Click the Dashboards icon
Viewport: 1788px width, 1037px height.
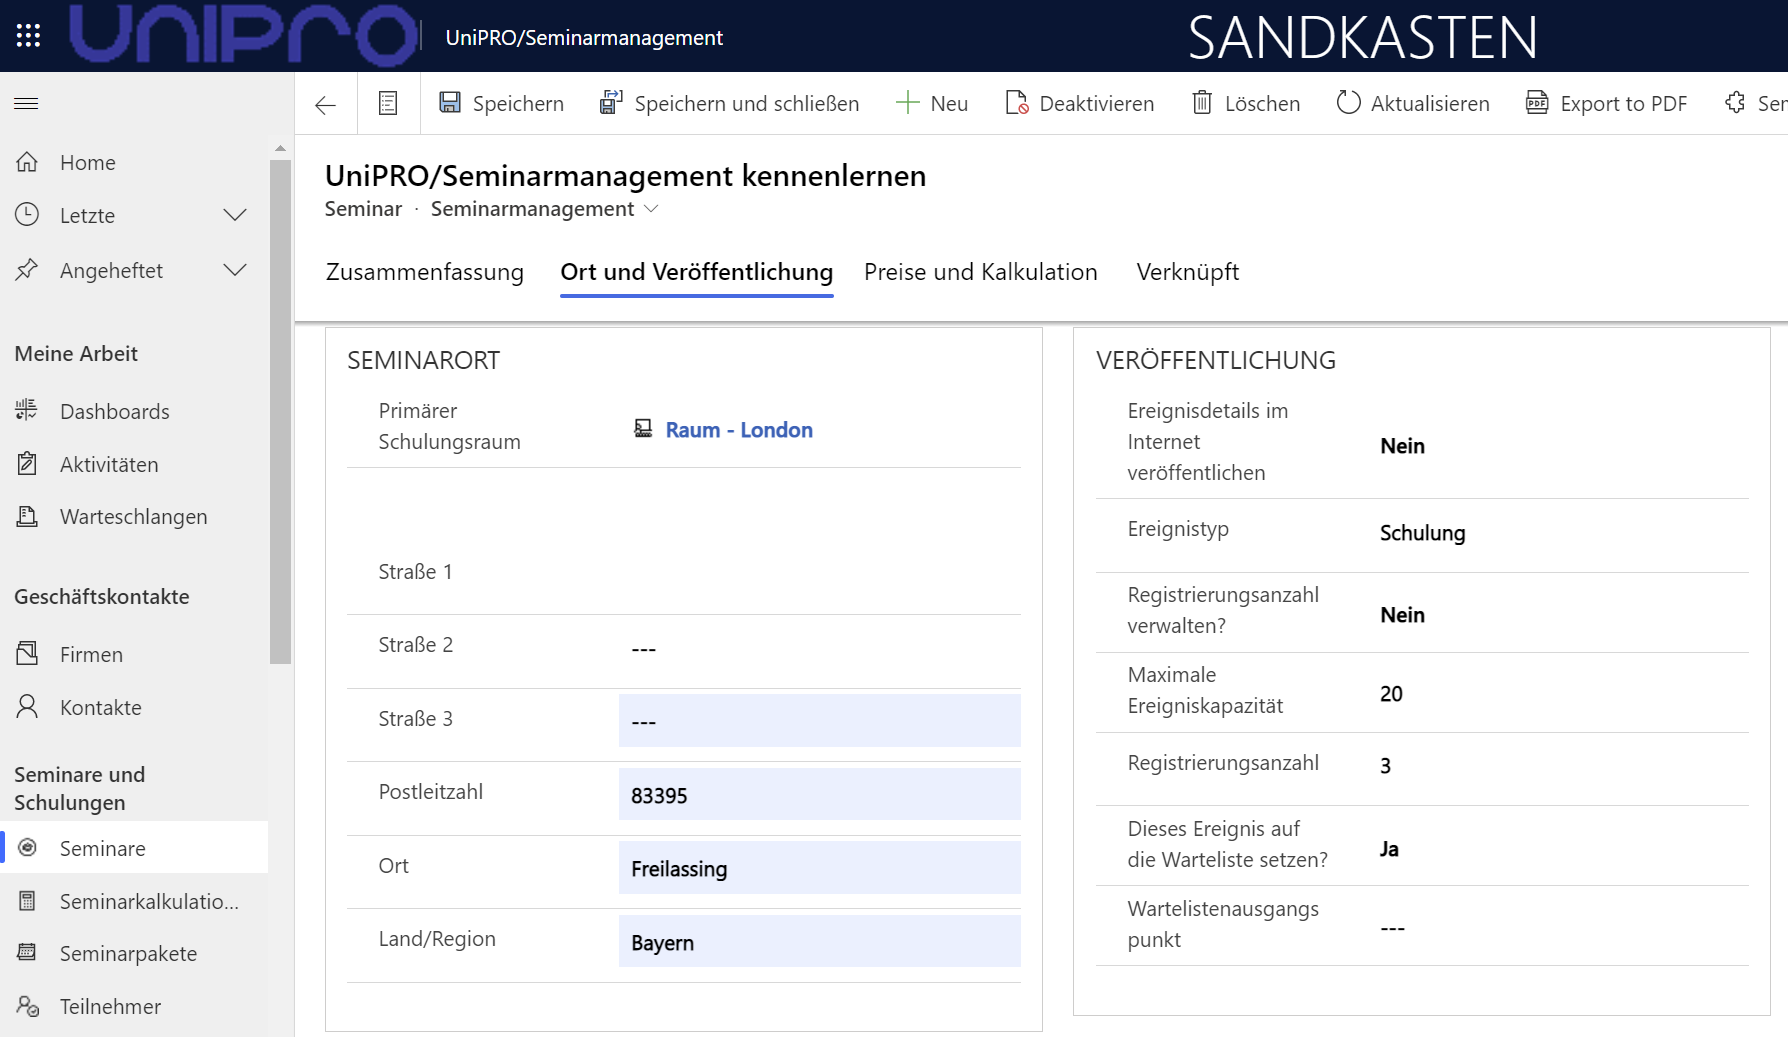pos(27,410)
